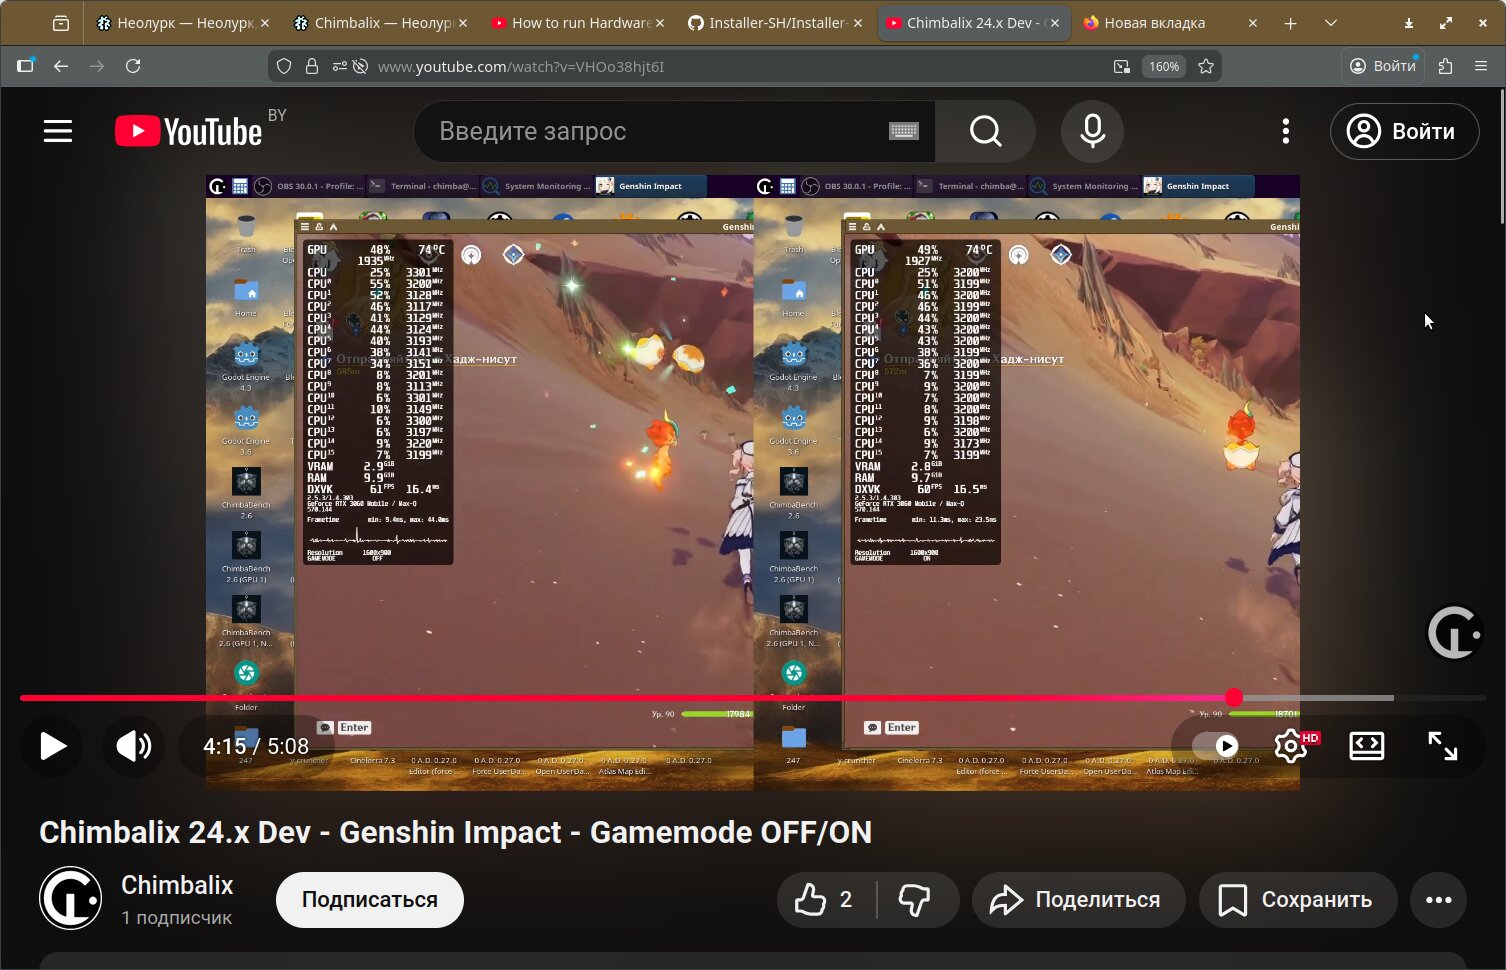Open the YouTube settings three-dot menu
1506x970 pixels.
[x=1286, y=131]
